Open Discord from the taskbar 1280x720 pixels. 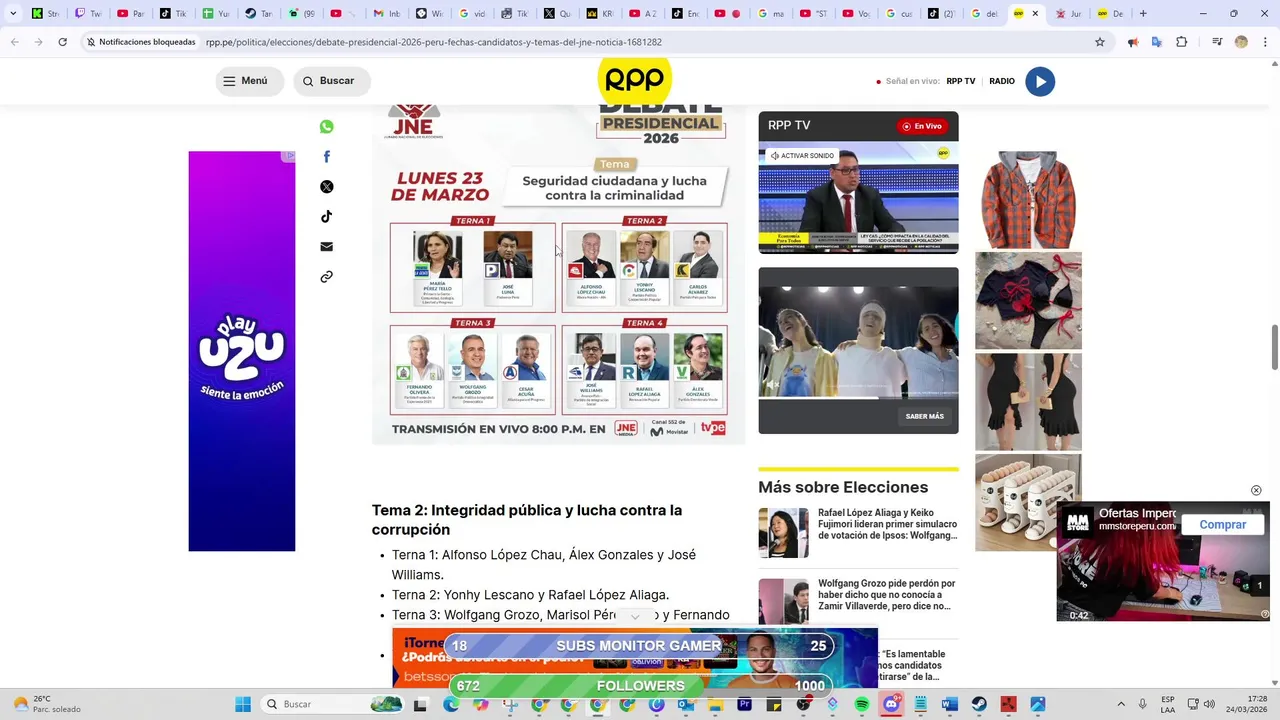coord(891,704)
